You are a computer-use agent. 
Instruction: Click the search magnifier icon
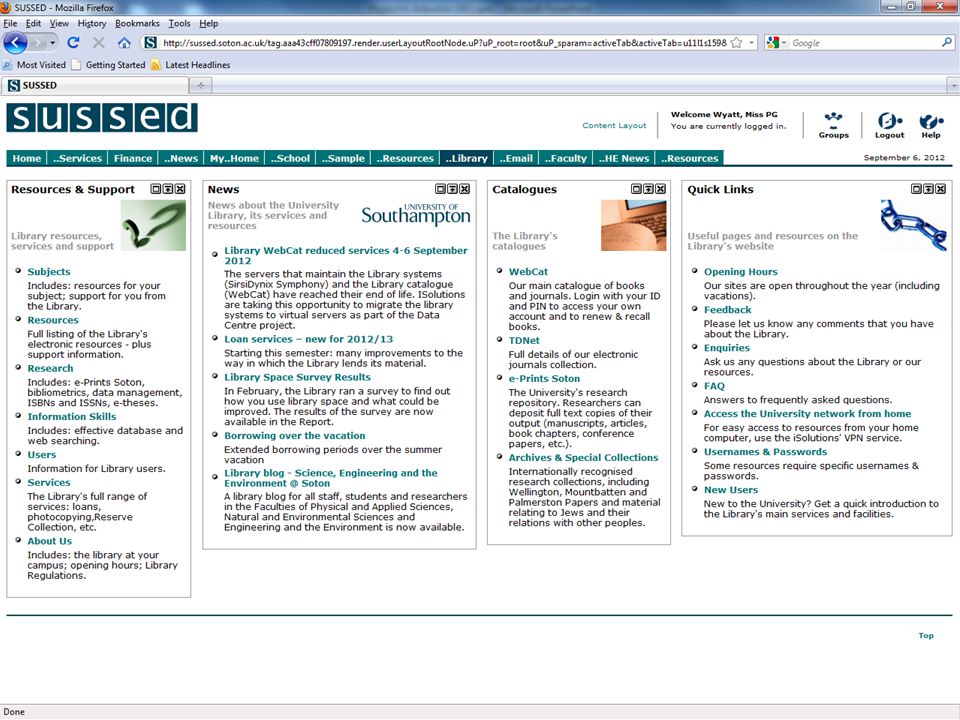(x=947, y=43)
